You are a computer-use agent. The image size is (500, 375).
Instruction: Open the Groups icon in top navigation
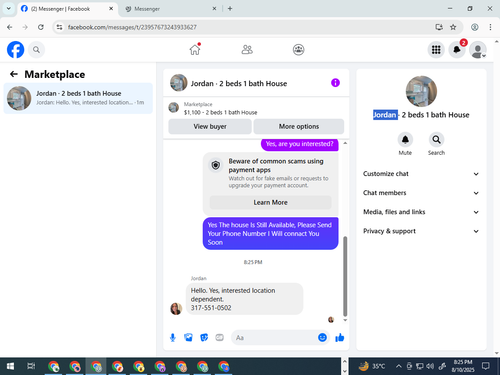coord(298,50)
